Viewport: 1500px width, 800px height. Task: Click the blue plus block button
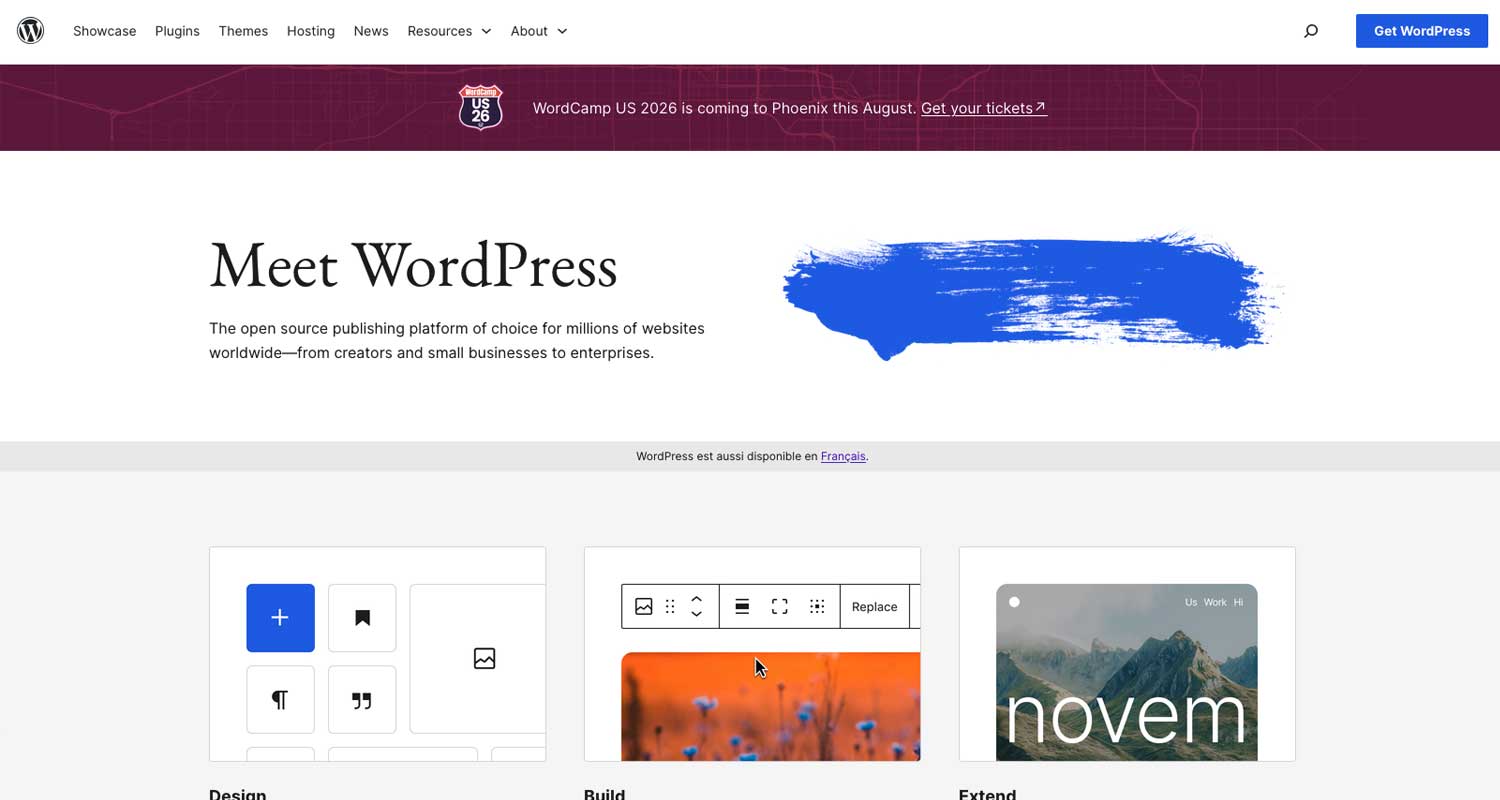[x=280, y=618]
